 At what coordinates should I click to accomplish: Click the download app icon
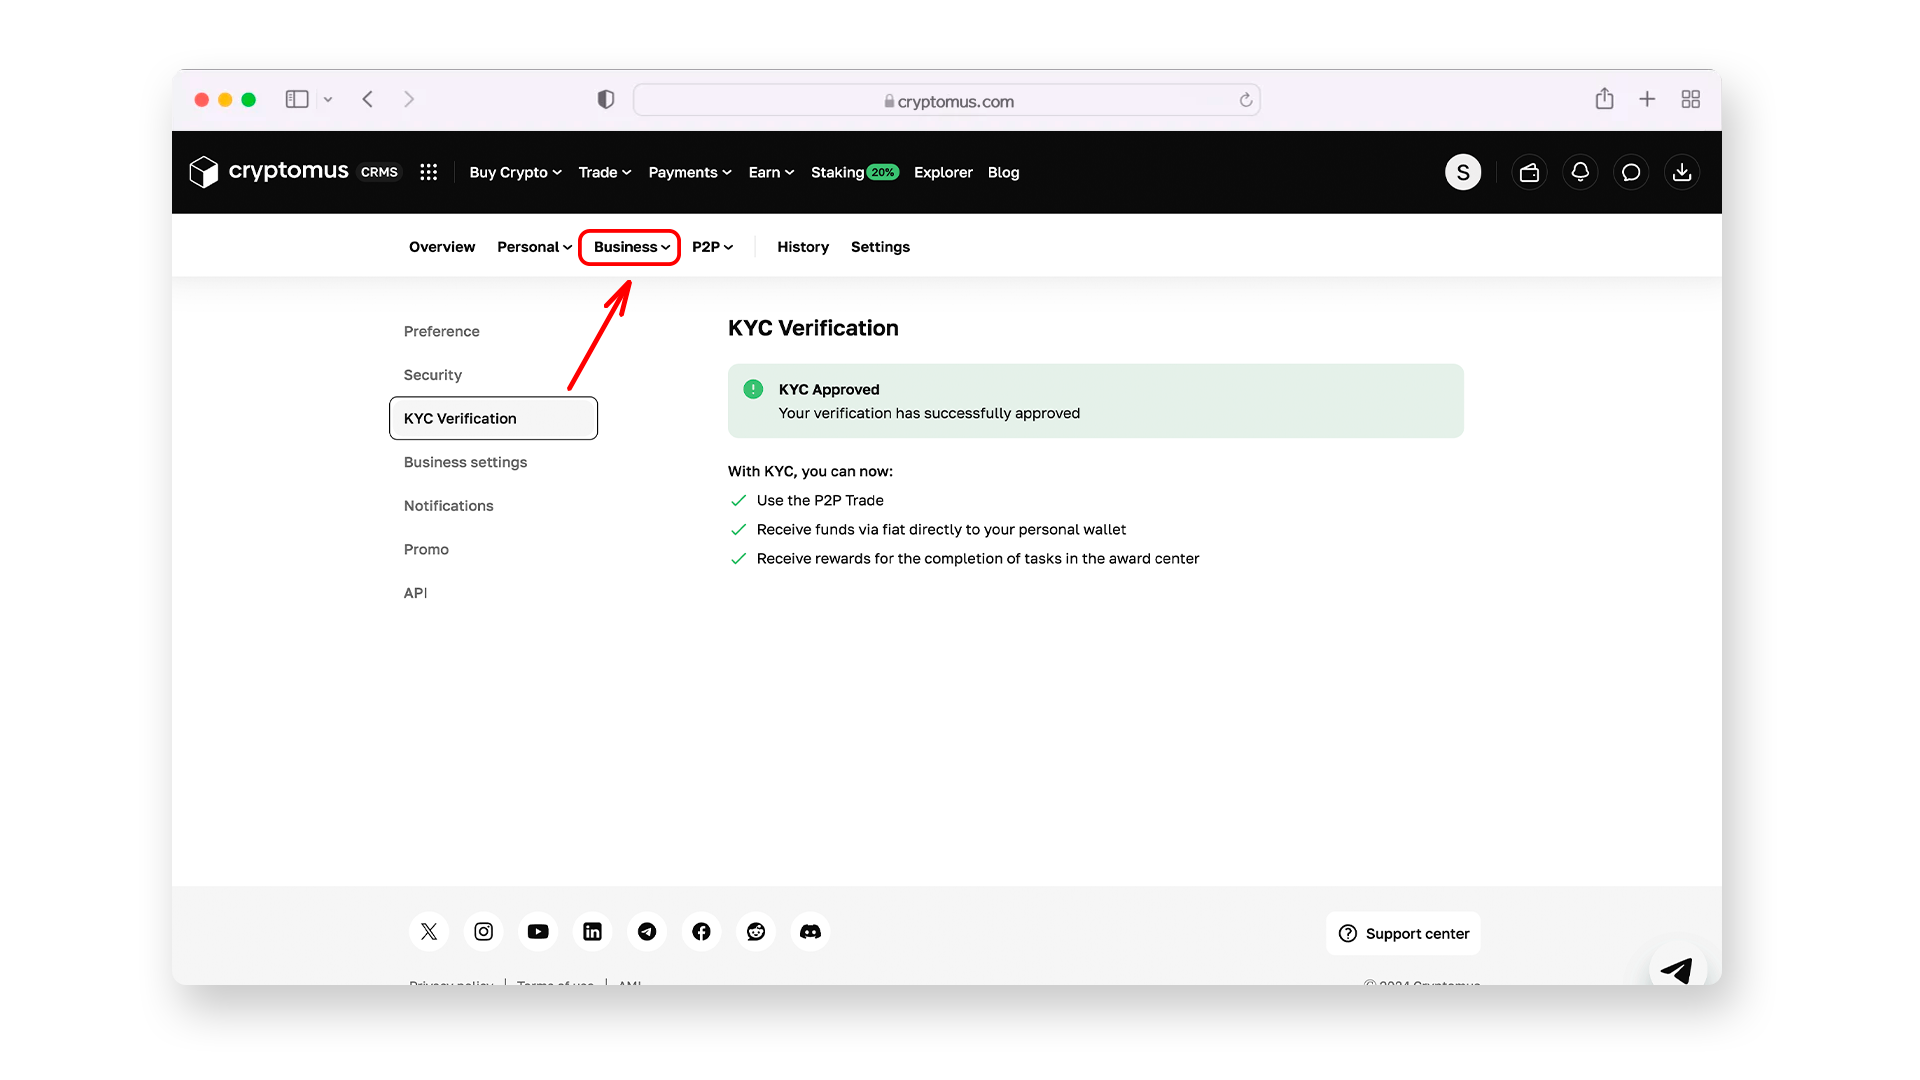coord(1682,173)
